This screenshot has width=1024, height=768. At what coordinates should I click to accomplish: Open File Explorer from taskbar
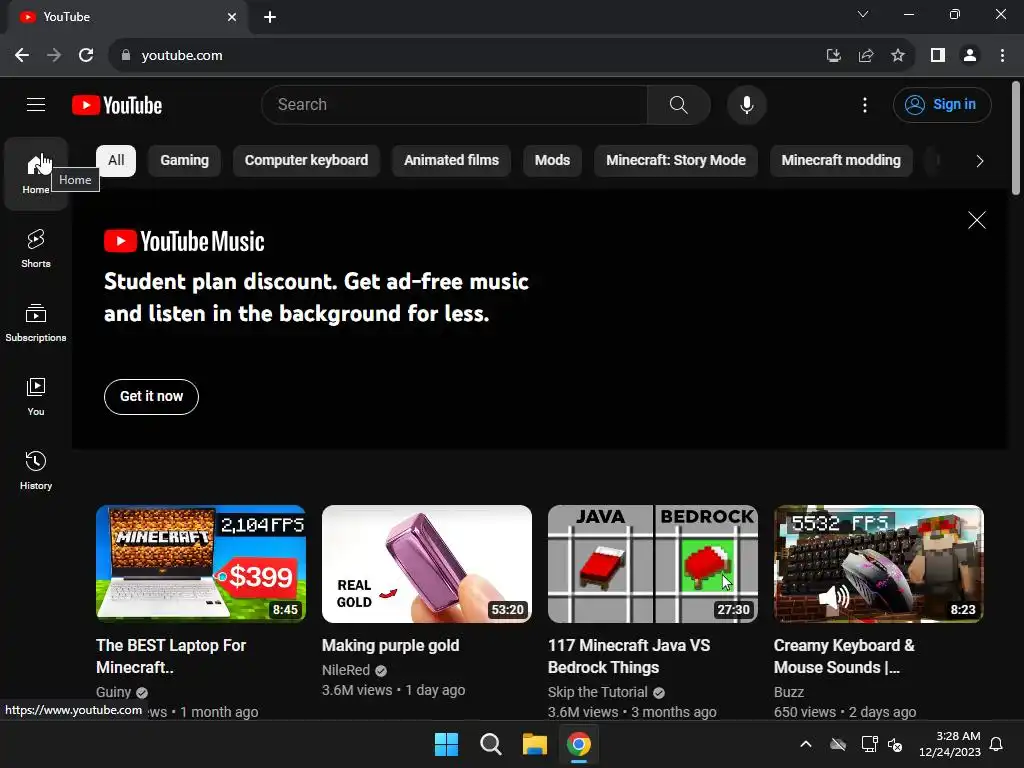tap(535, 744)
